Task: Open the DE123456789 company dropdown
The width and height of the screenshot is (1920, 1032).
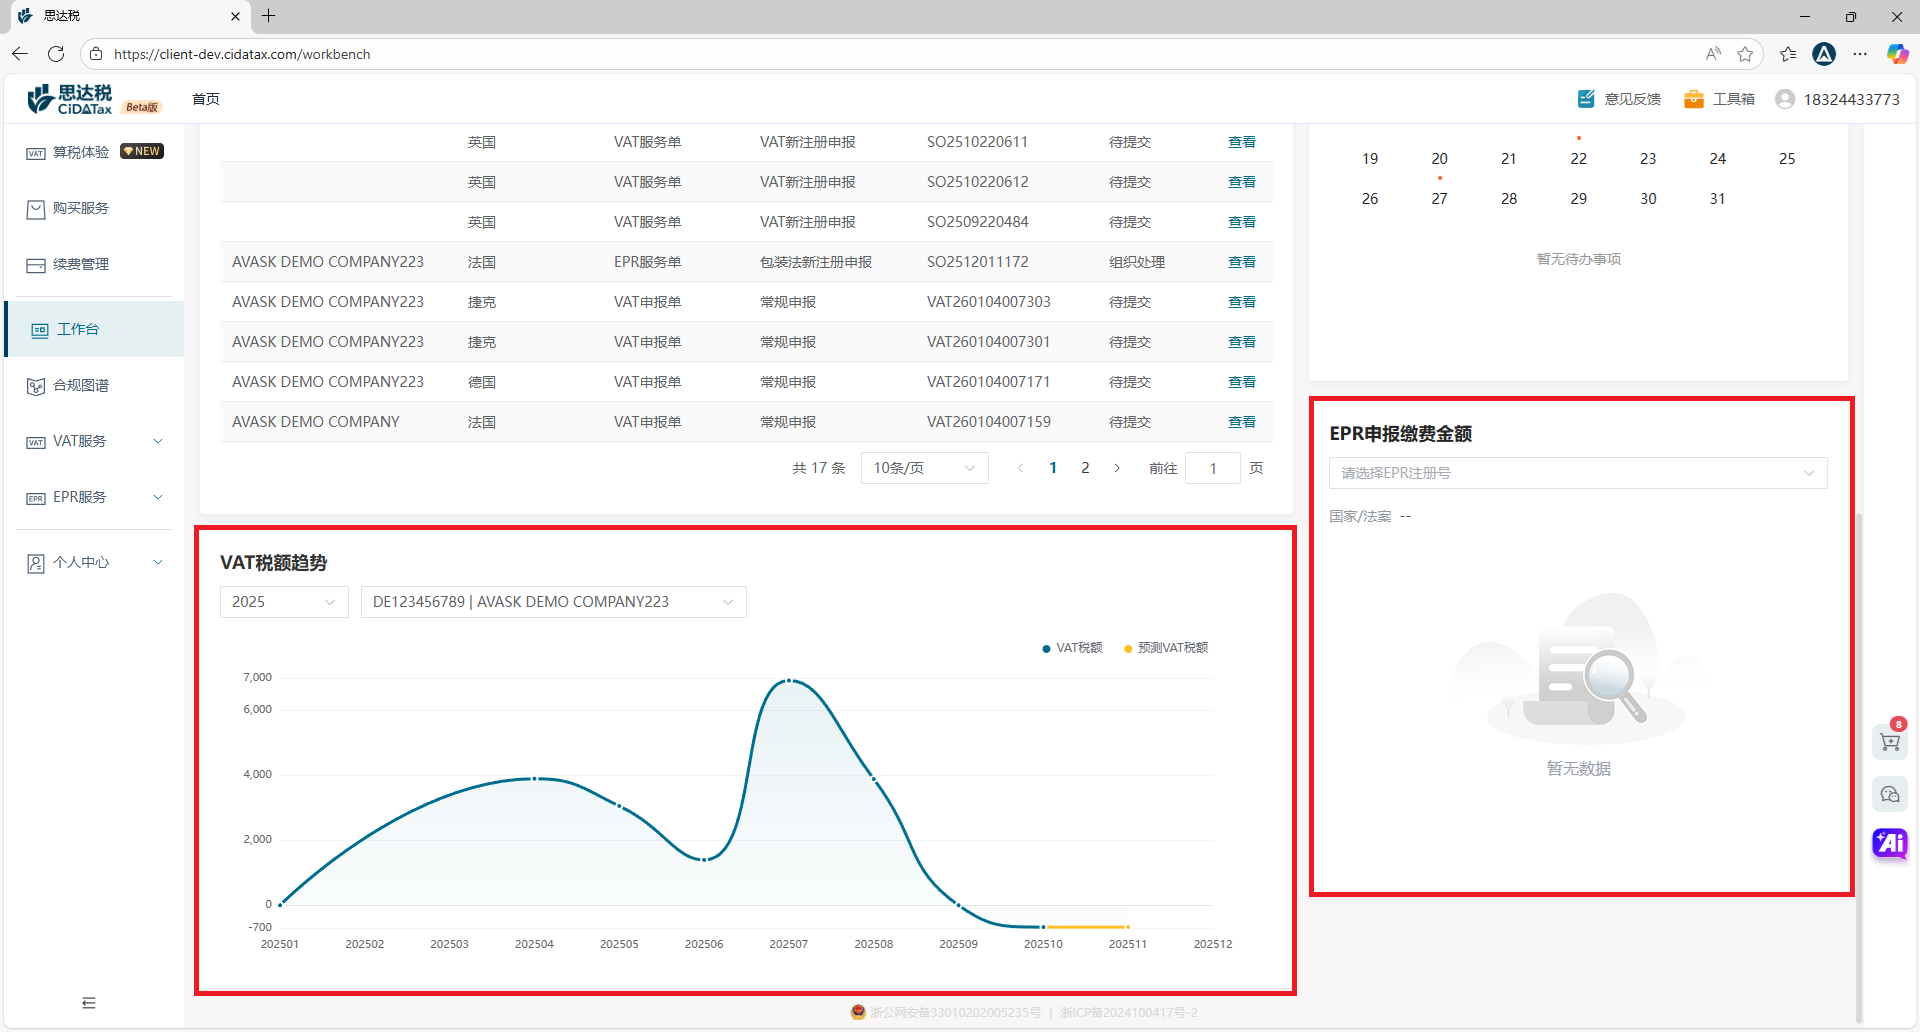Action: pos(553,602)
